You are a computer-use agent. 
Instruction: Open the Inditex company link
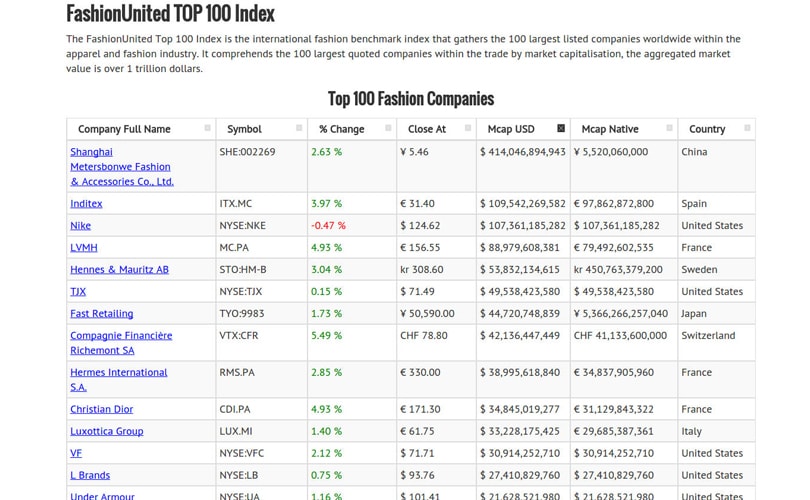pos(86,204)
